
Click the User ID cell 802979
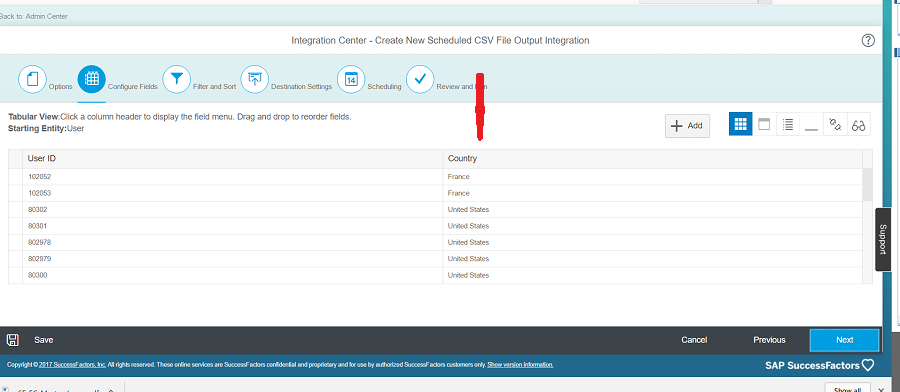[x=232, y=259]
